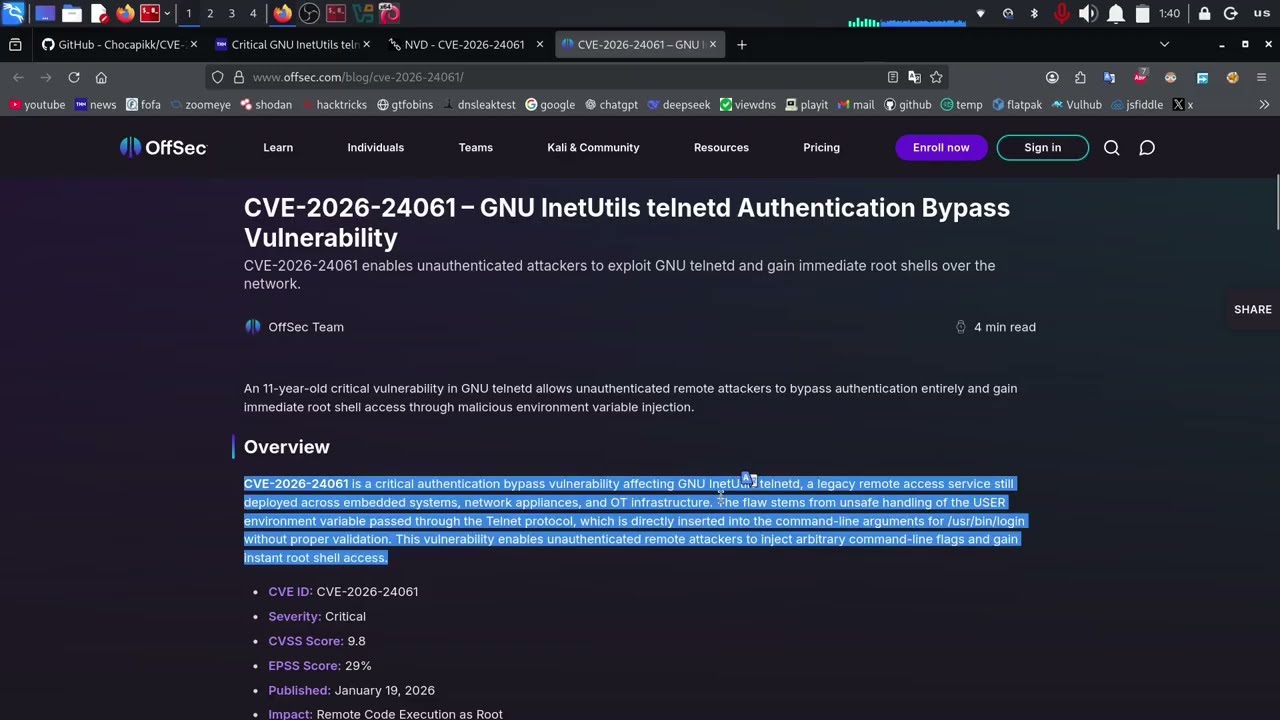Click the lock screen panel icon
Viewport: 1280px width, 720px height.
click(1204, 13)
